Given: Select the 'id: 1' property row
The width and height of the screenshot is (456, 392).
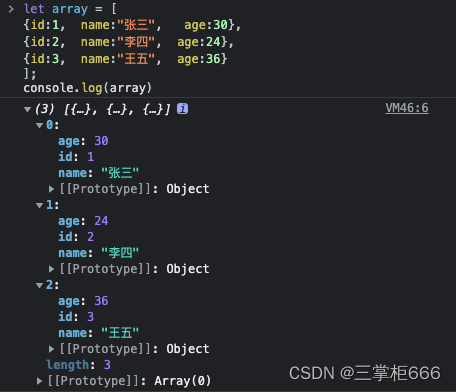Looking at the screenshot, I should point(76,157).
